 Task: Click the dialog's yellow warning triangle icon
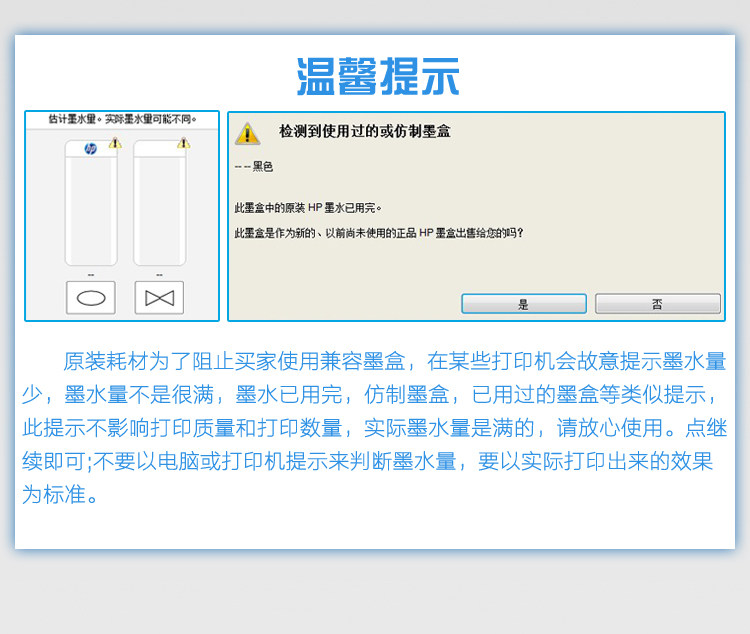point(247,133)
